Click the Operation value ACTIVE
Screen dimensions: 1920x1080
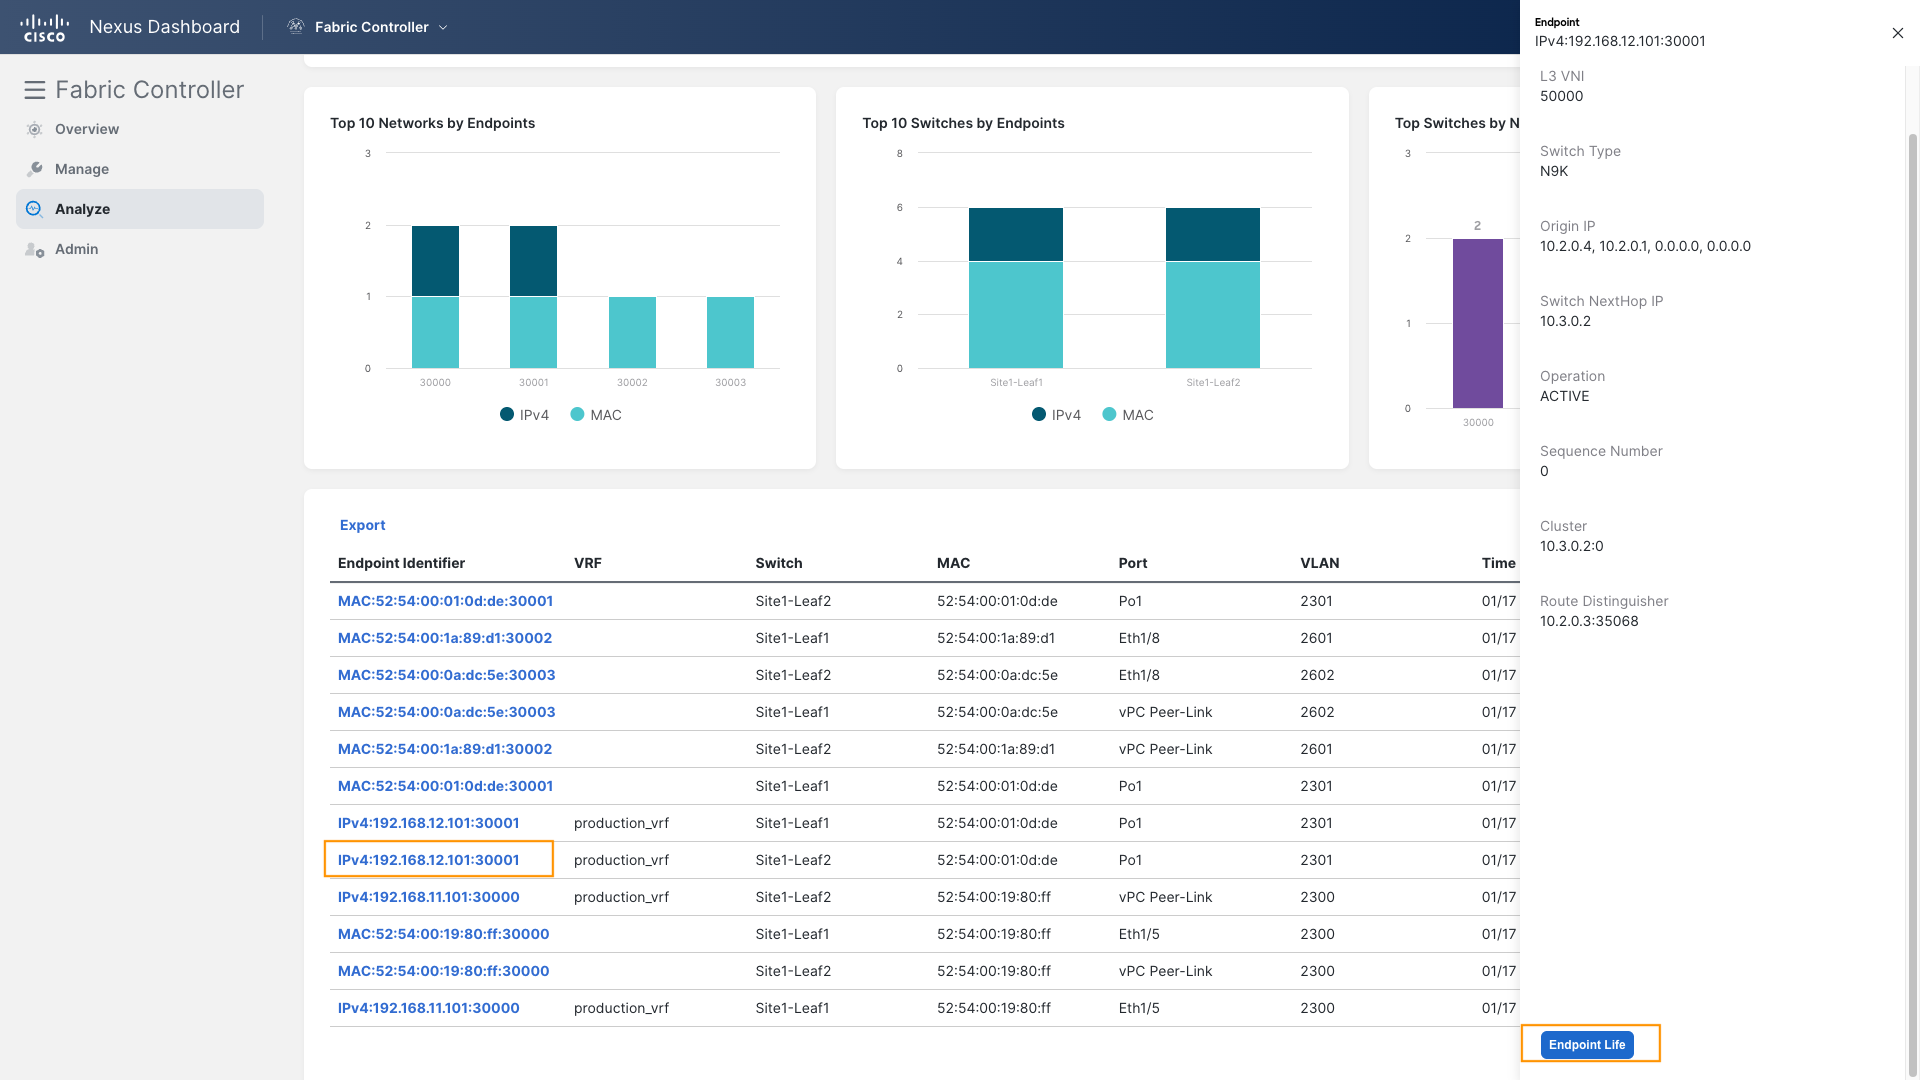[x=1564, y=396]
